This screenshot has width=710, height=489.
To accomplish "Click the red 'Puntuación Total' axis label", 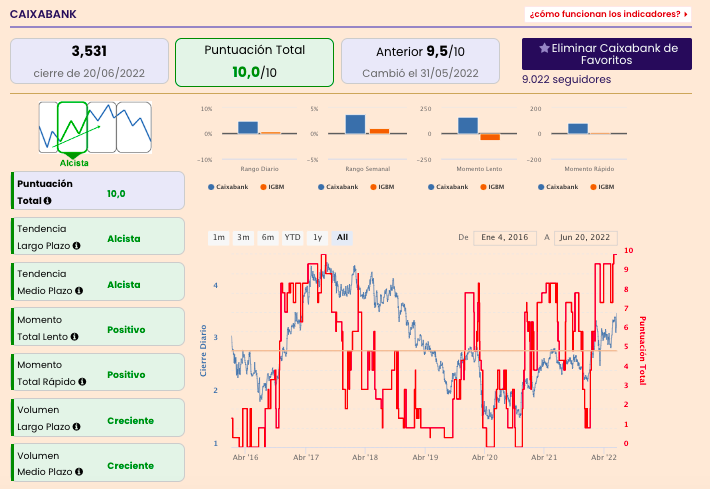I will pos(643,350).
